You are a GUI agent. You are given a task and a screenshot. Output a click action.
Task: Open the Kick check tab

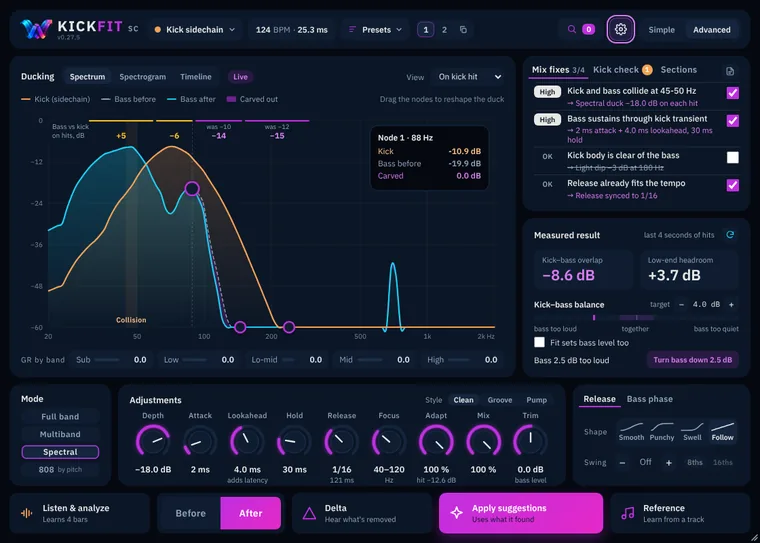tap(622, 70)
